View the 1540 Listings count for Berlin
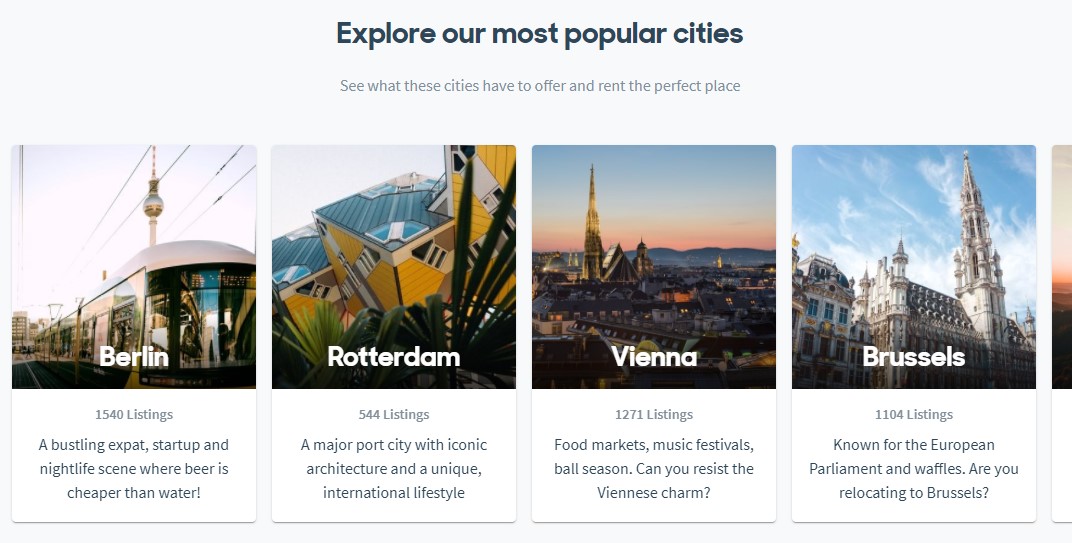Image resolution: width=1072 pixels, height=543 pixels. [134, 414]
